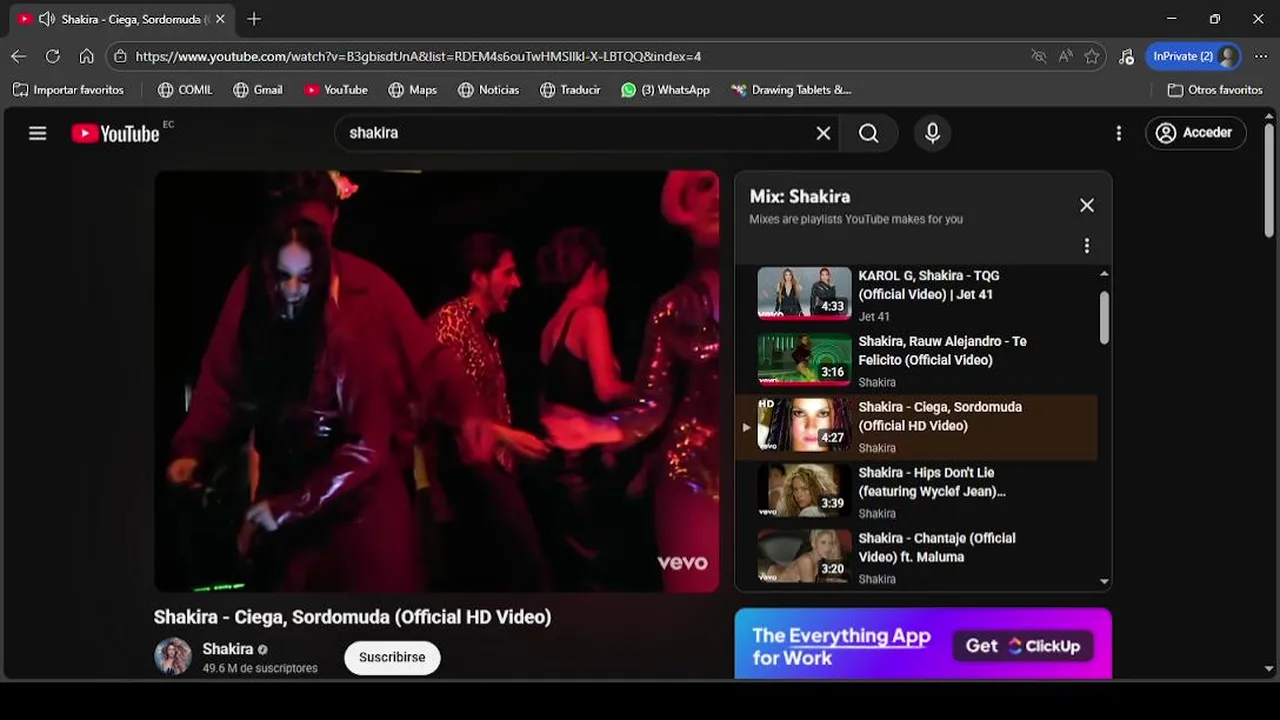Open the InPrivate (2) profile button
Viewport: 1280px width, 720px height.
tap(1195, 56)
